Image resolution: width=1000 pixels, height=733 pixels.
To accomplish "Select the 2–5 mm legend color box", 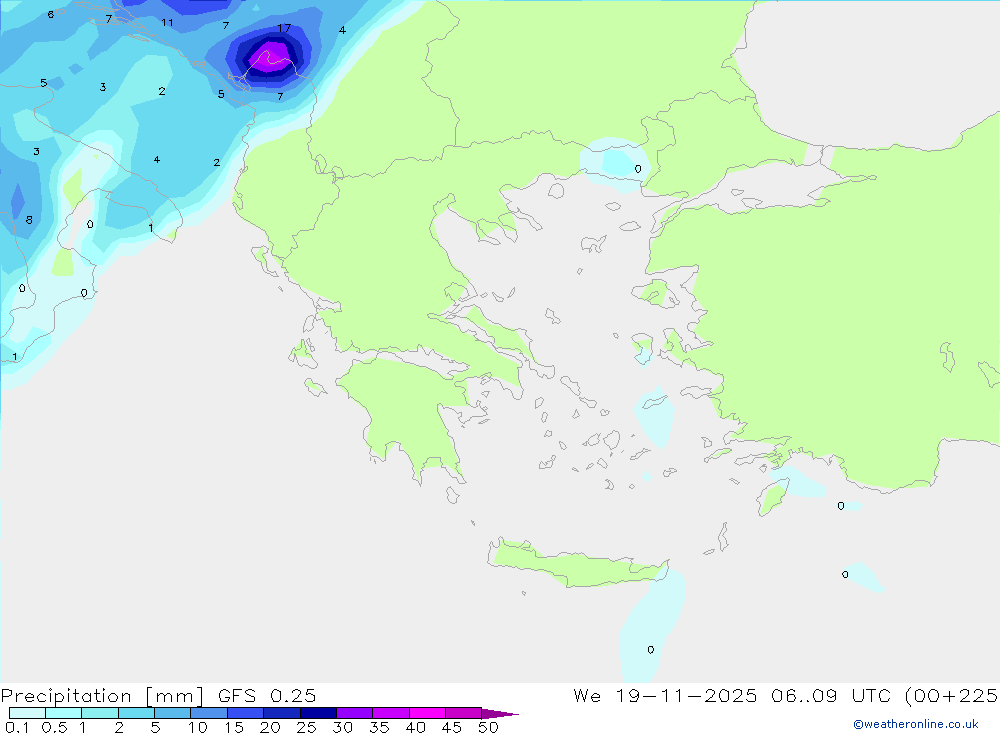I will (x=136, y=713).
